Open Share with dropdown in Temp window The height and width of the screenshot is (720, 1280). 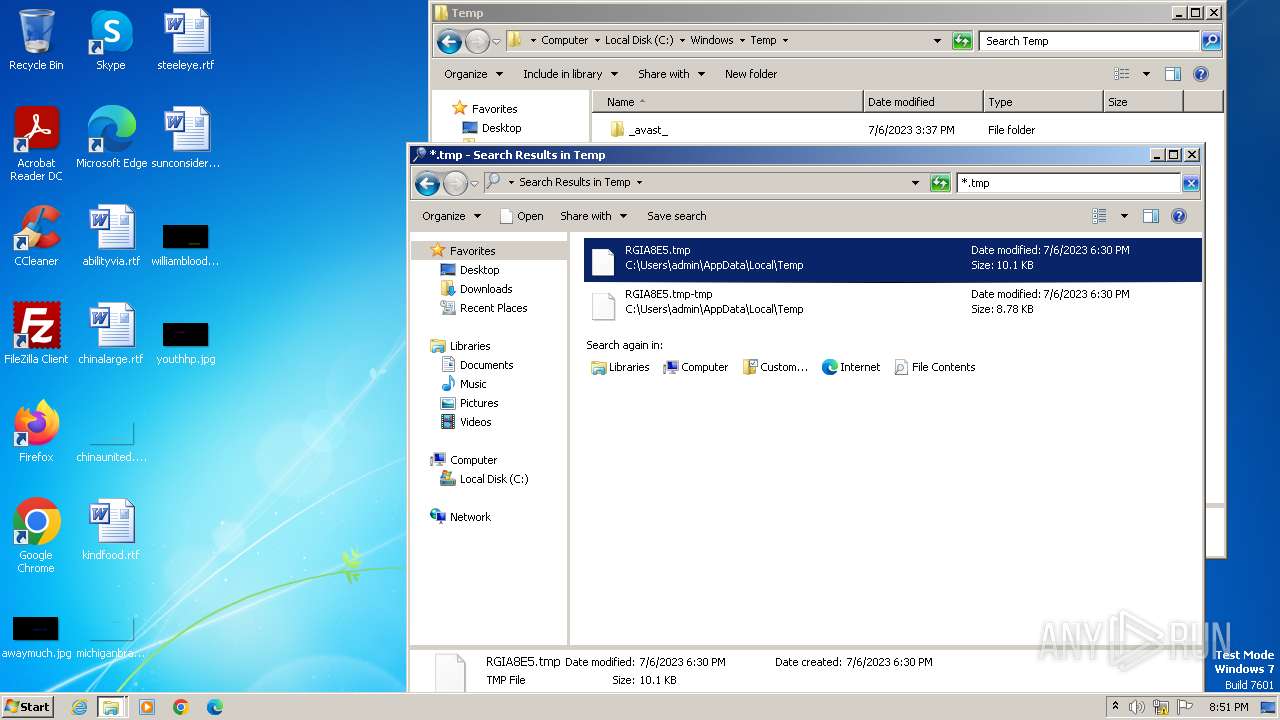click(x=671, y=74)
